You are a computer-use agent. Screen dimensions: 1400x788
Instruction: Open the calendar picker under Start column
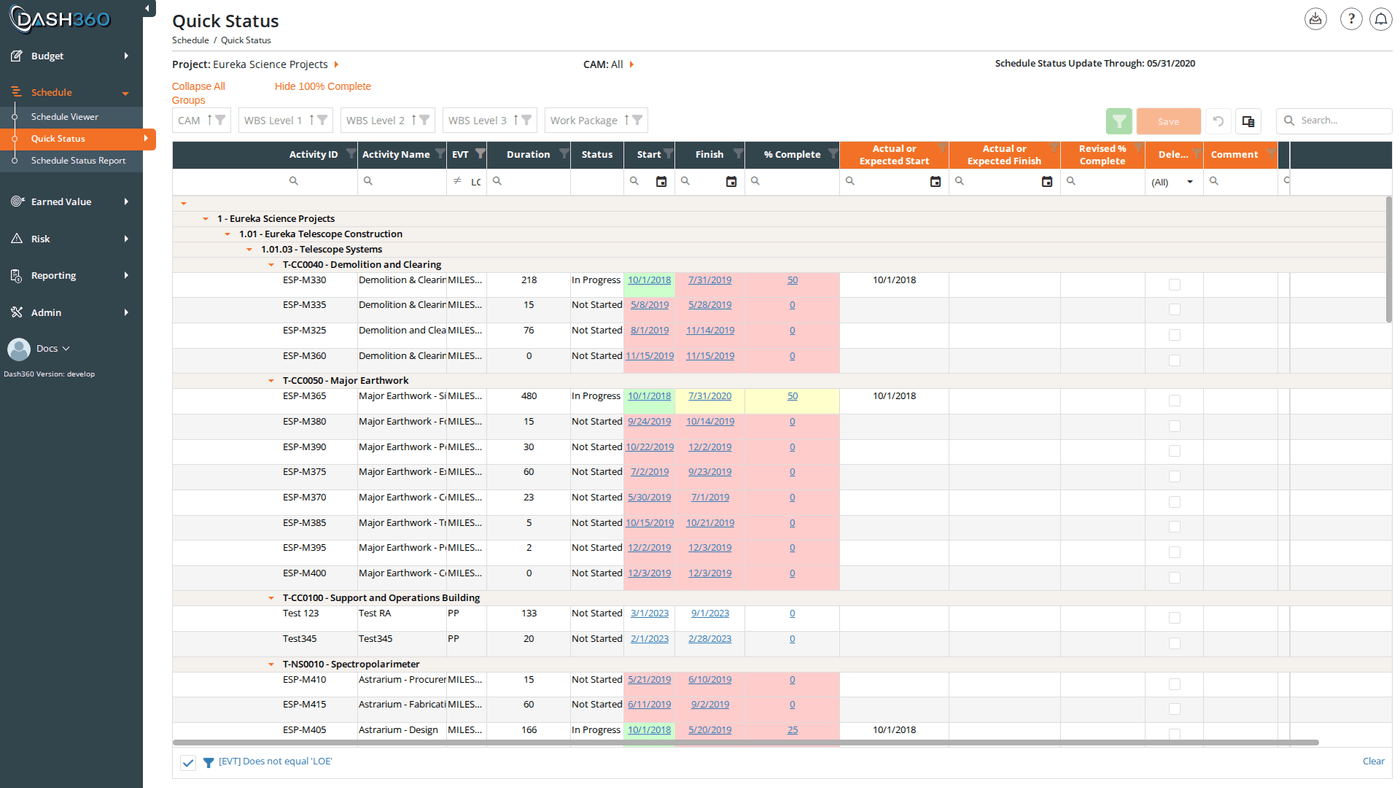[x=661, y=182]
